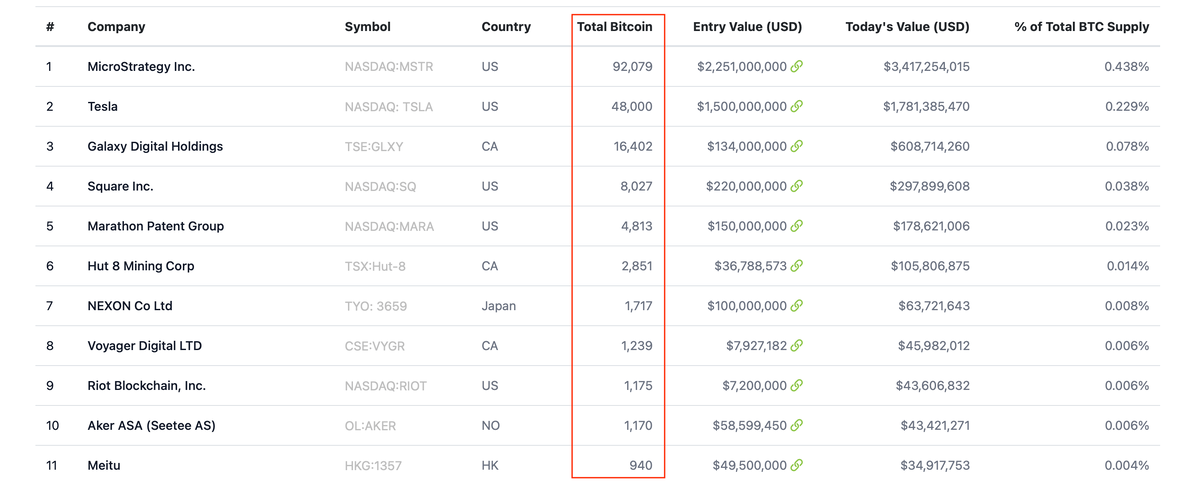Sort by % of Total BTC Supply header
This screenshot has width=1200, height=483.
tap(1082, 27)
